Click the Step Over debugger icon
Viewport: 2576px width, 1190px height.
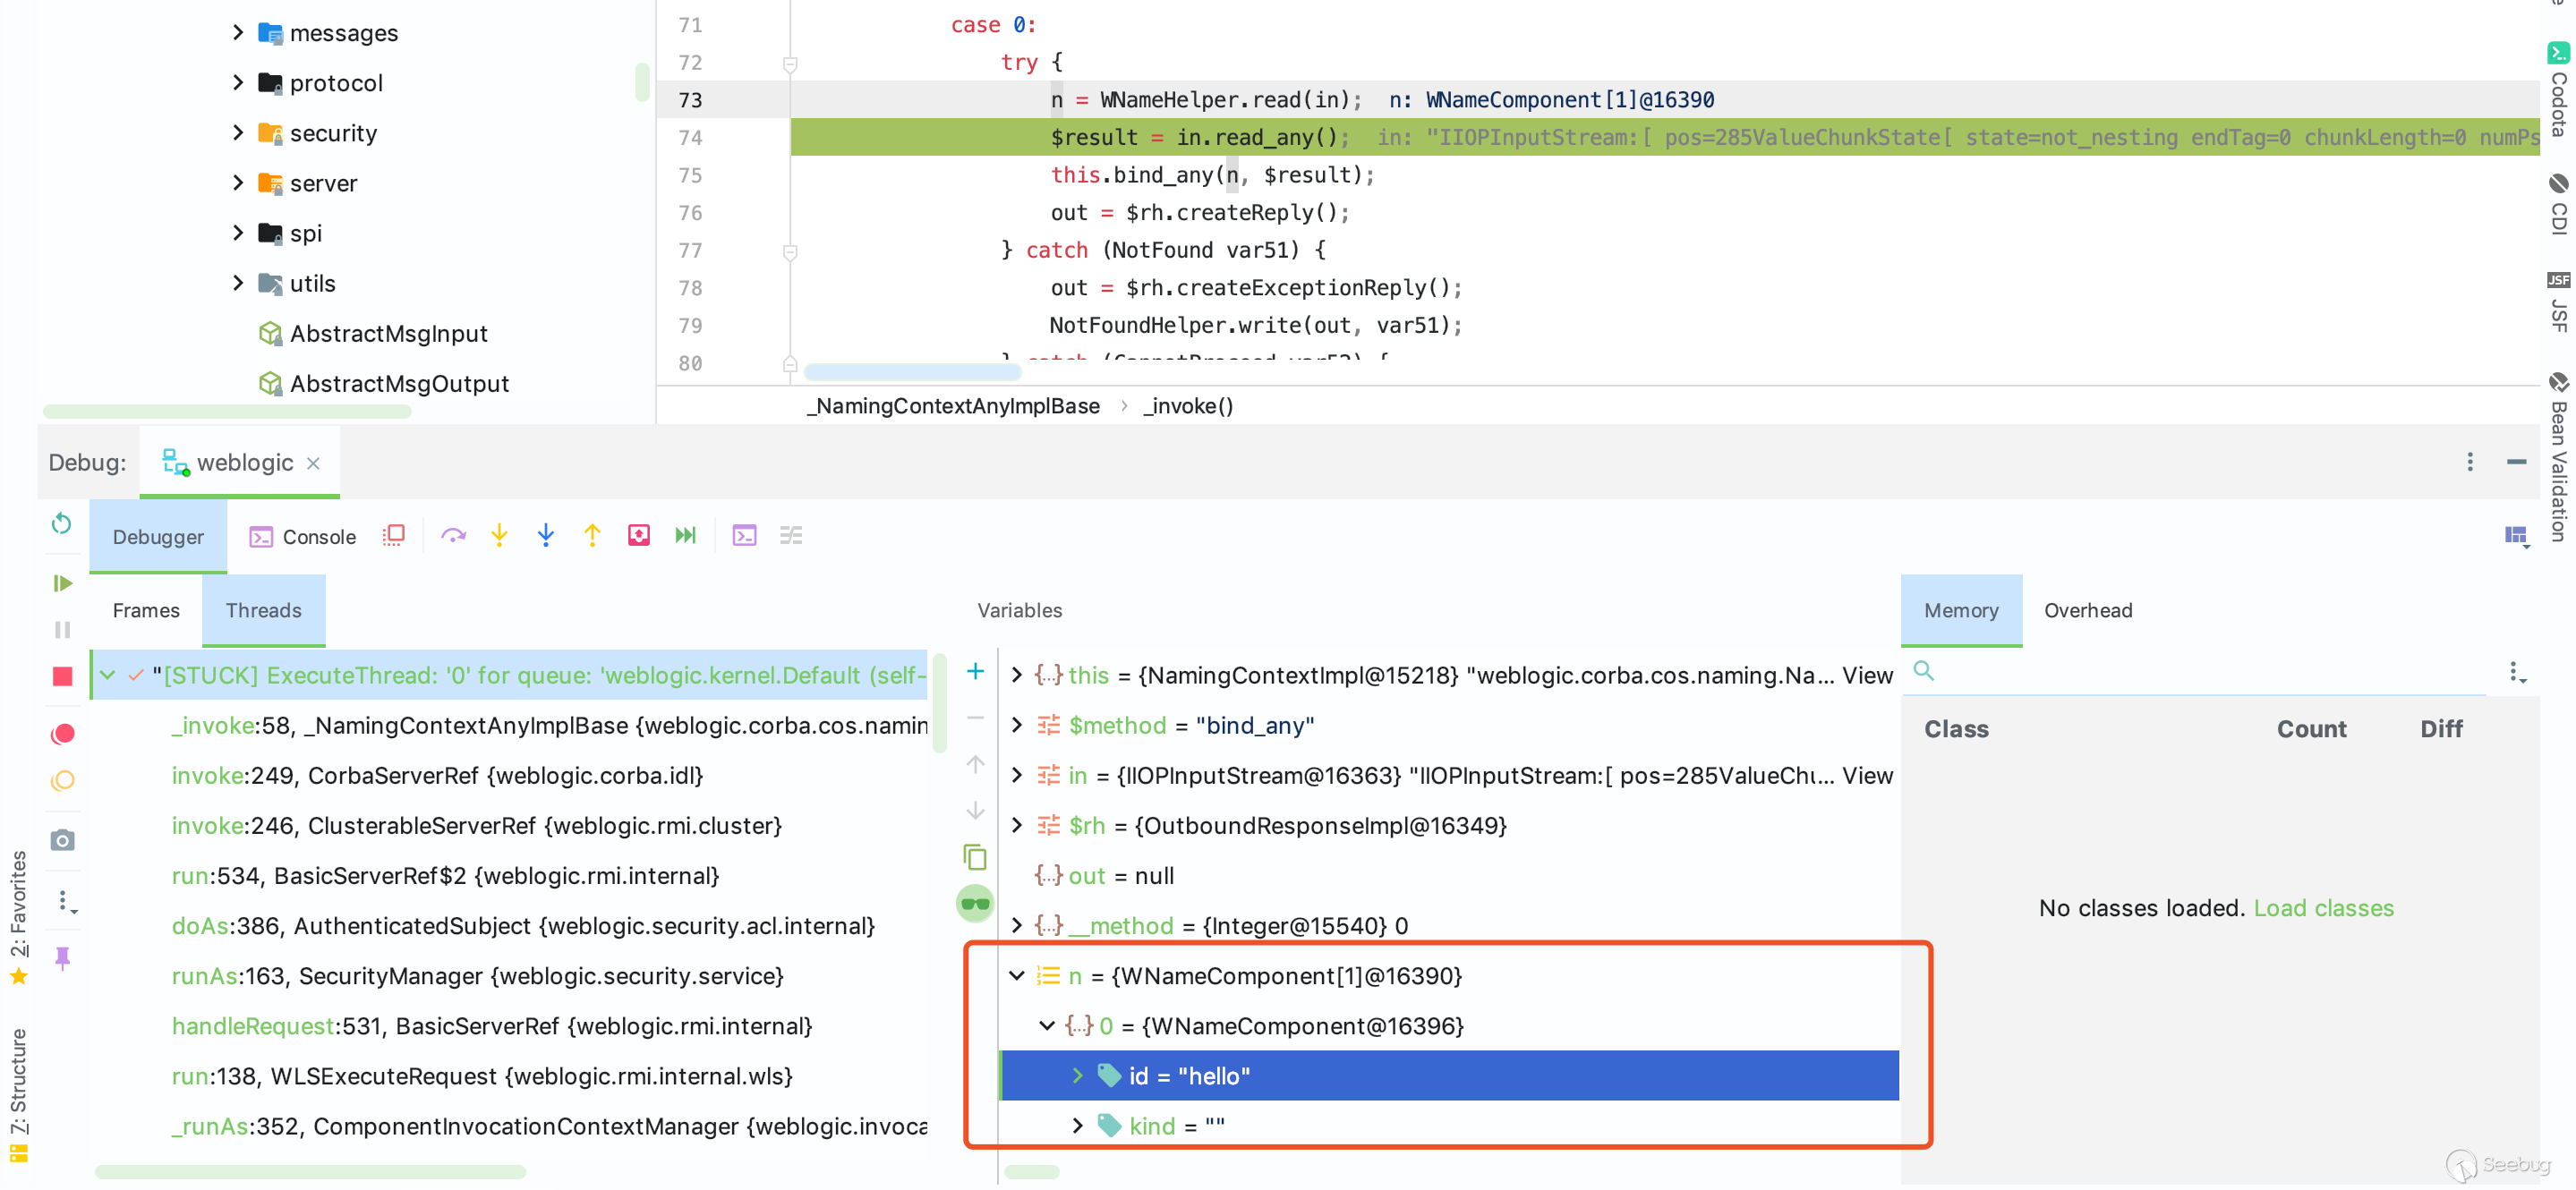(453, 536)
